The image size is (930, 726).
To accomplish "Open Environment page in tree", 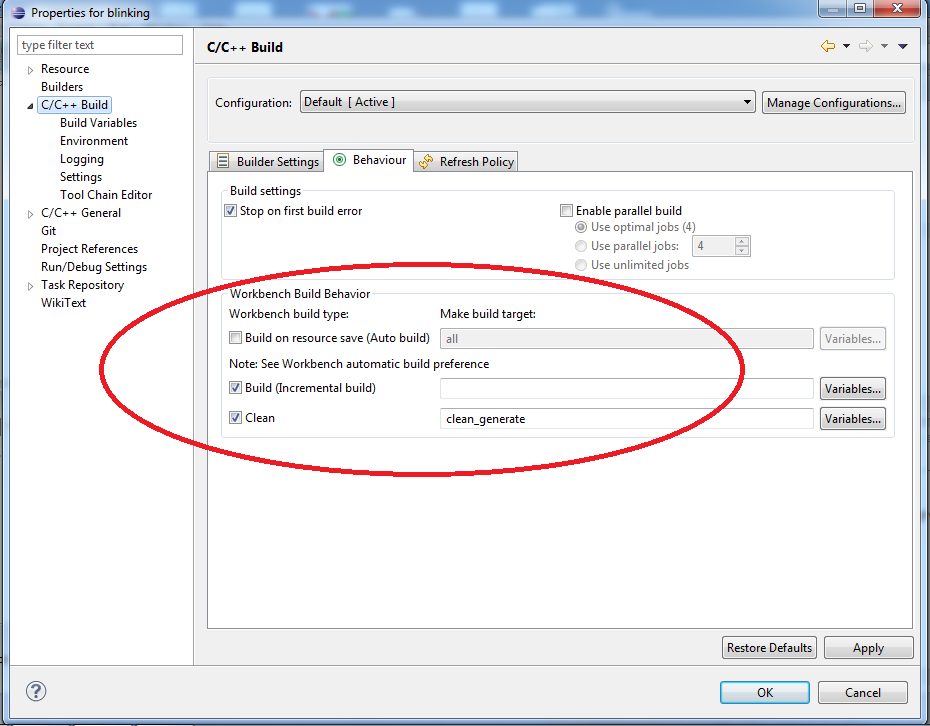I will [x=94, y=141].
